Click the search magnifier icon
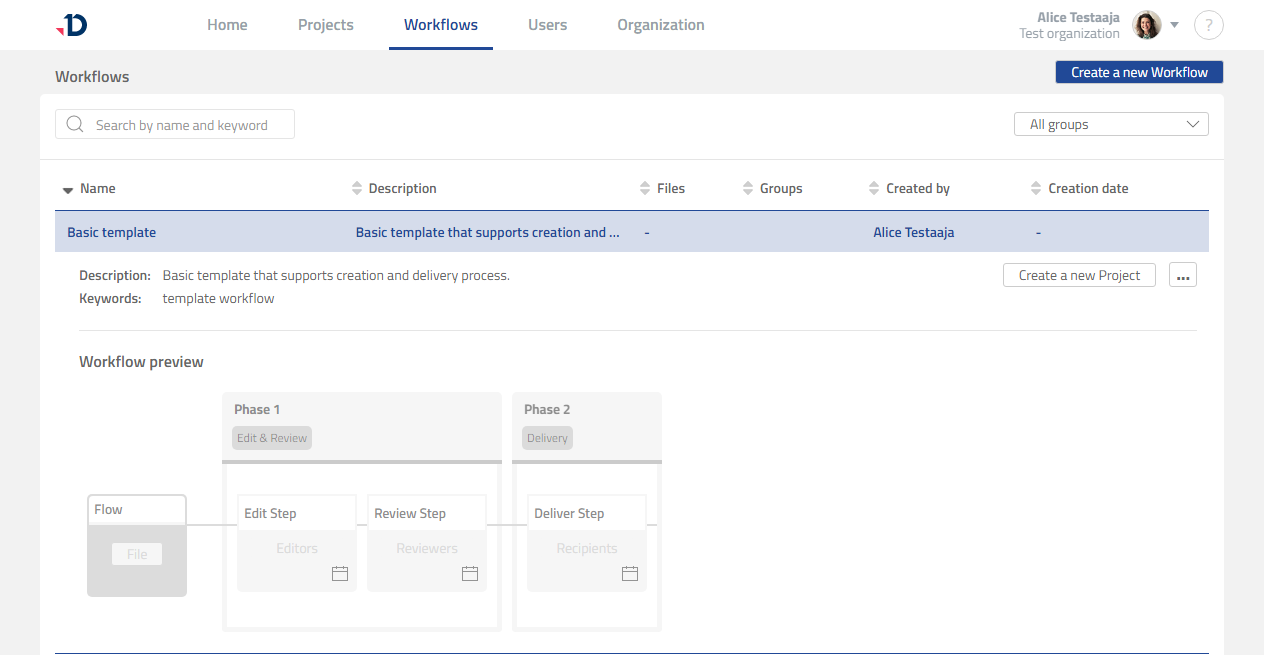Screen dimensions: 1264x655 coord(74,124)
